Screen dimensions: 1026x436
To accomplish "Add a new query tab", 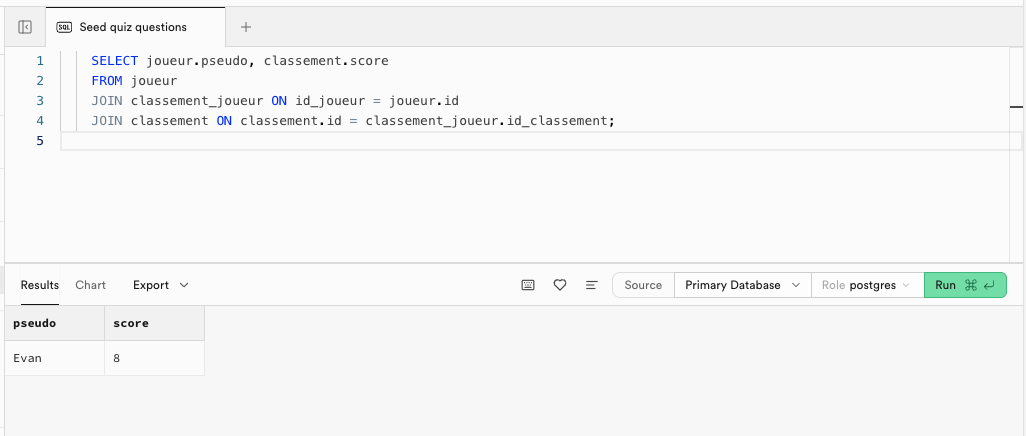I will pos(246,27).
